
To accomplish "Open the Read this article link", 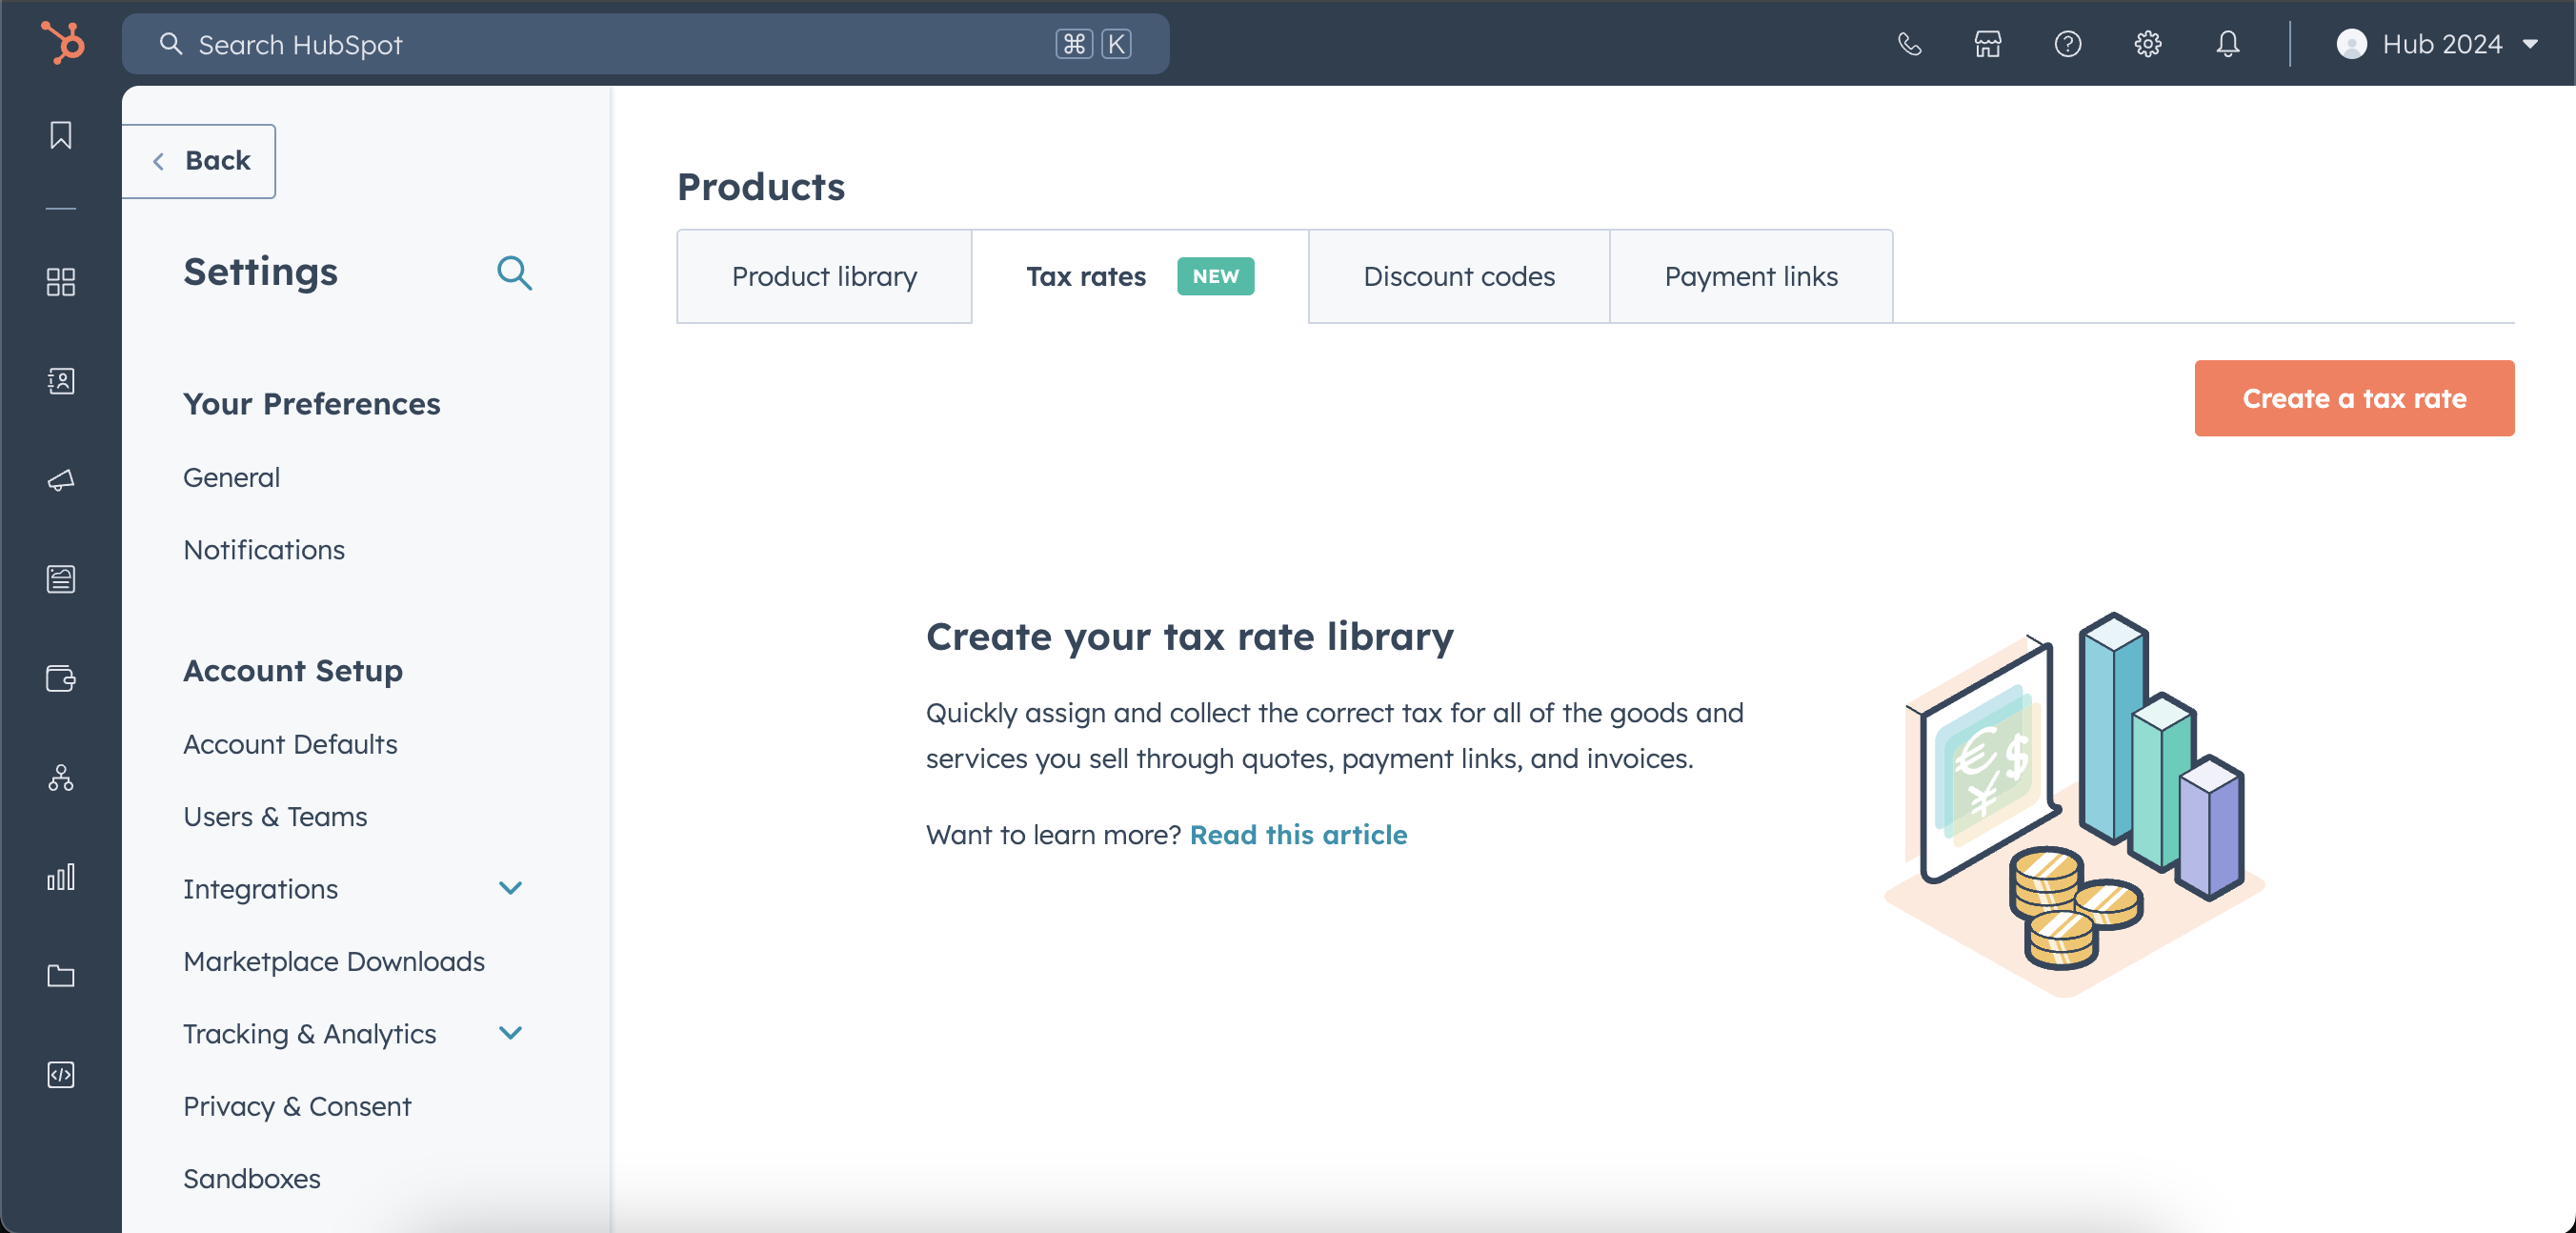I will click(1298, 834).
